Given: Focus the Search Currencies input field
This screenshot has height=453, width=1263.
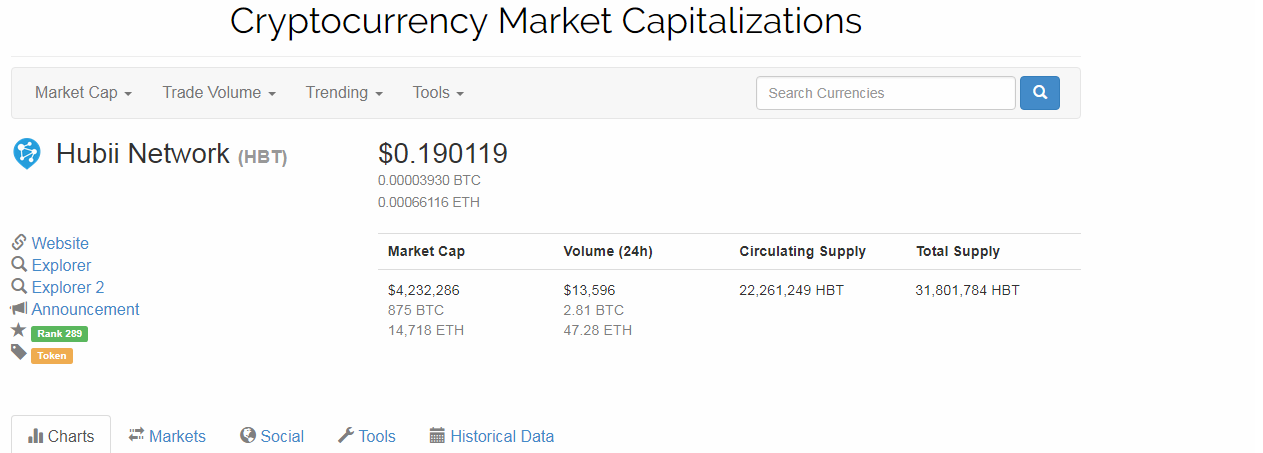Looking at the screenshot, I should click(886, 93).
